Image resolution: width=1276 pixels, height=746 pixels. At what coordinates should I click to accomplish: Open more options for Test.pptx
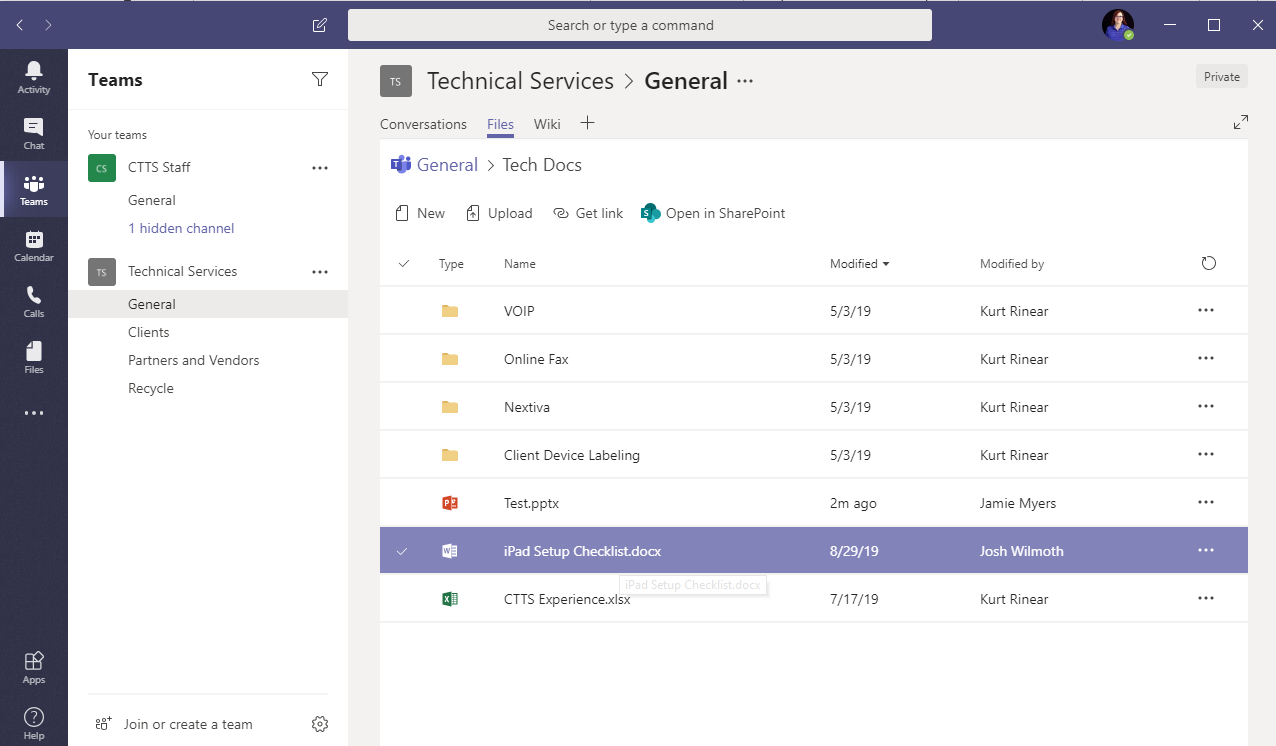(x=1205, y=502)
